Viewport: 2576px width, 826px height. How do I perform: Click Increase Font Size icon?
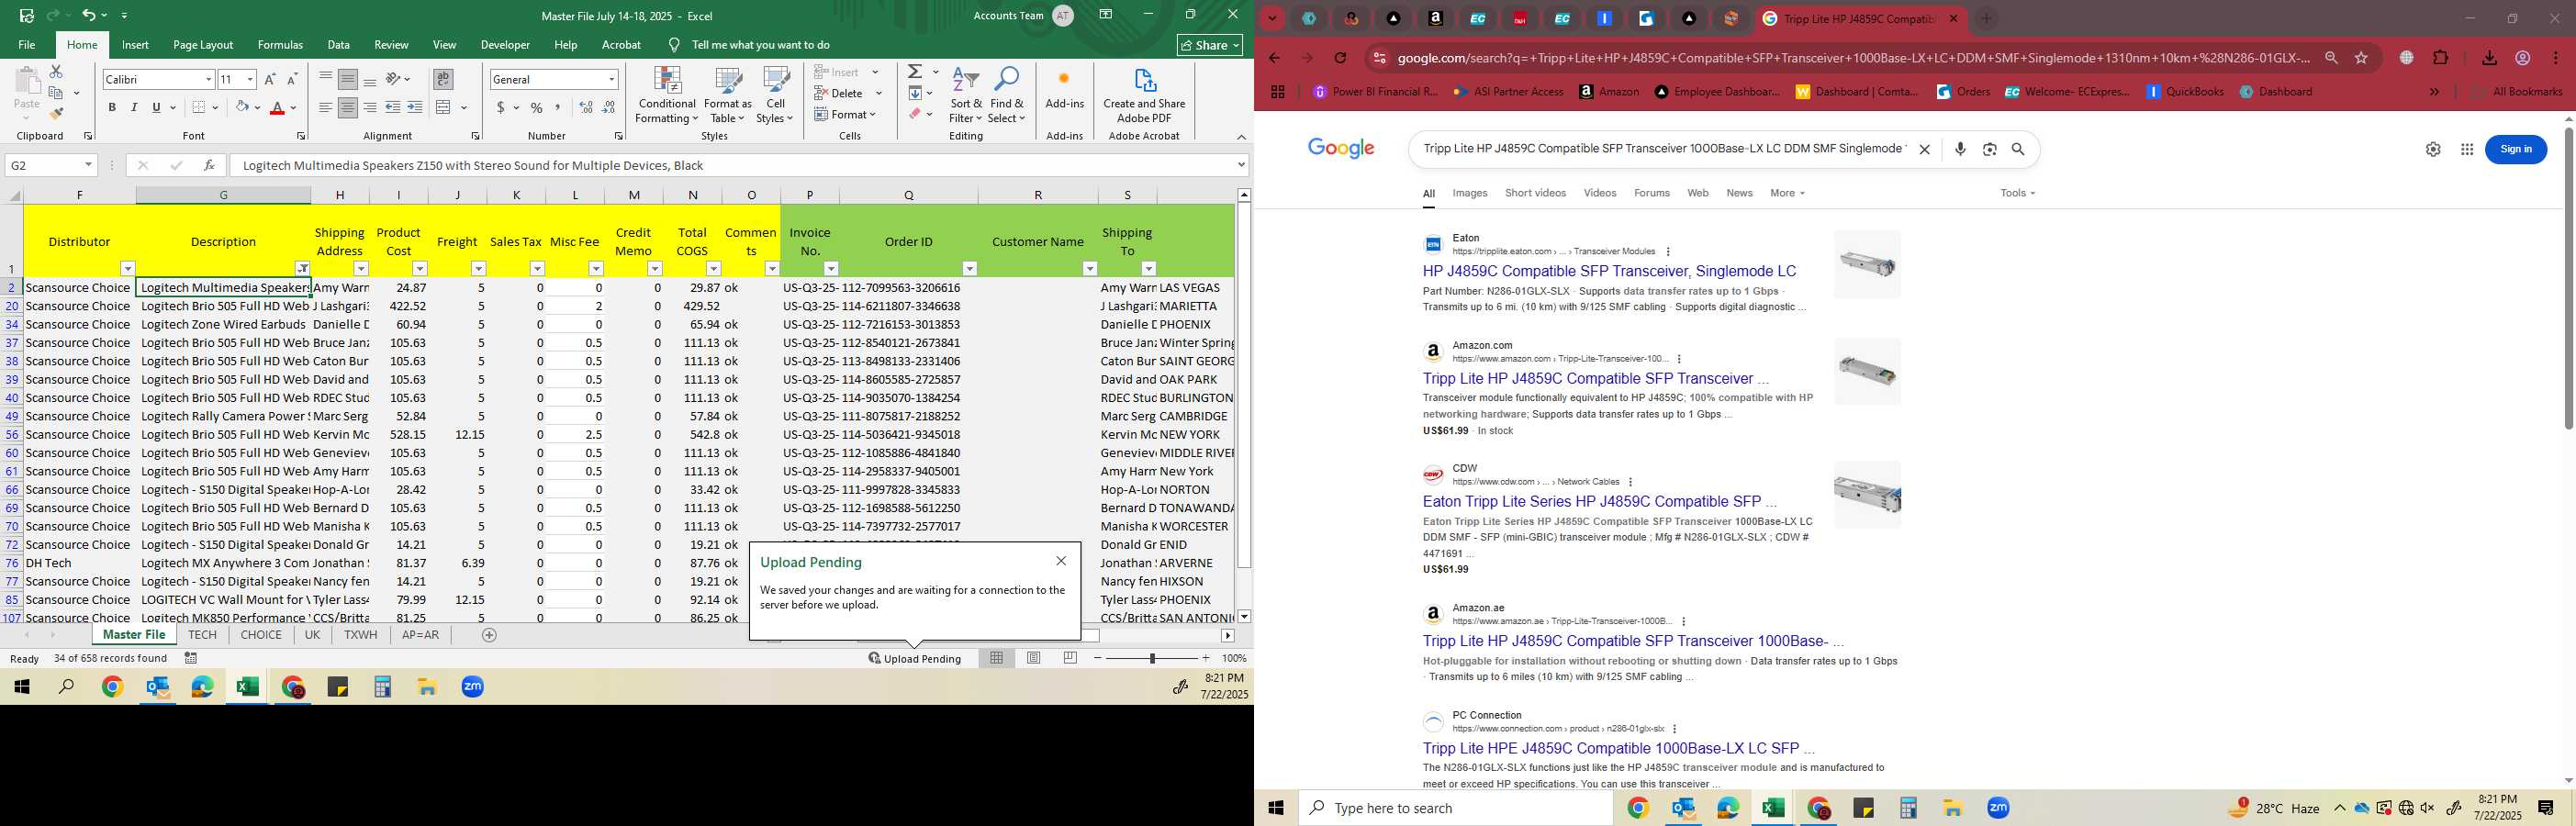(x=270, y=79)
